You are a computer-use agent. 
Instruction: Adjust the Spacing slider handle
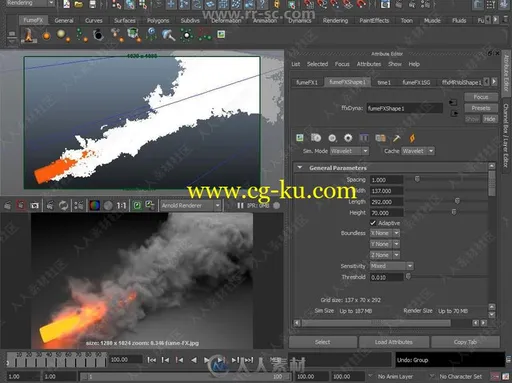click(x=417, y=179)
